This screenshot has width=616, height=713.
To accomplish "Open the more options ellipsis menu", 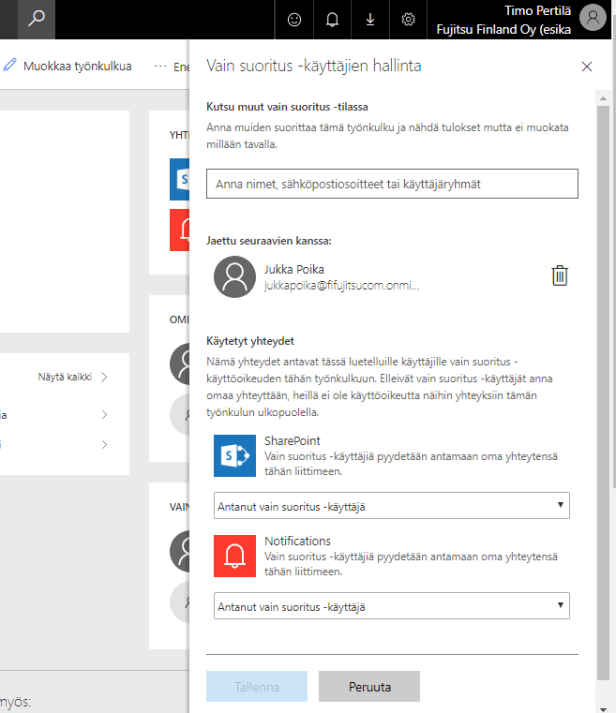I will (161, 66).
